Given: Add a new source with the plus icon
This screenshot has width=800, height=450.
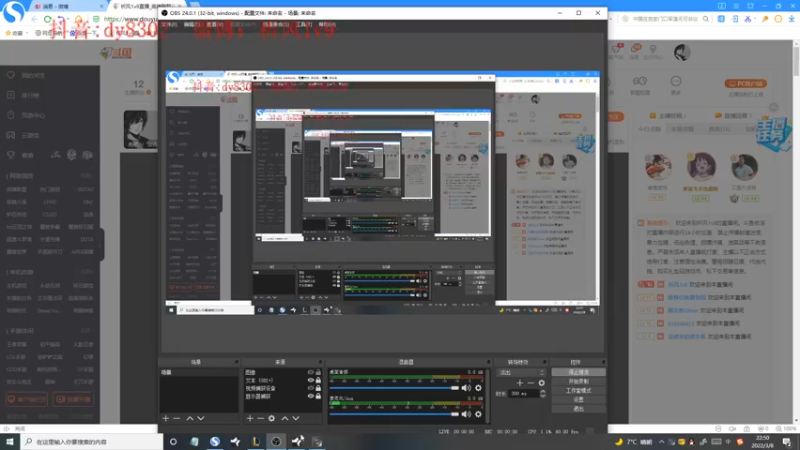Looking at the screenshot, I should (250, 418).
